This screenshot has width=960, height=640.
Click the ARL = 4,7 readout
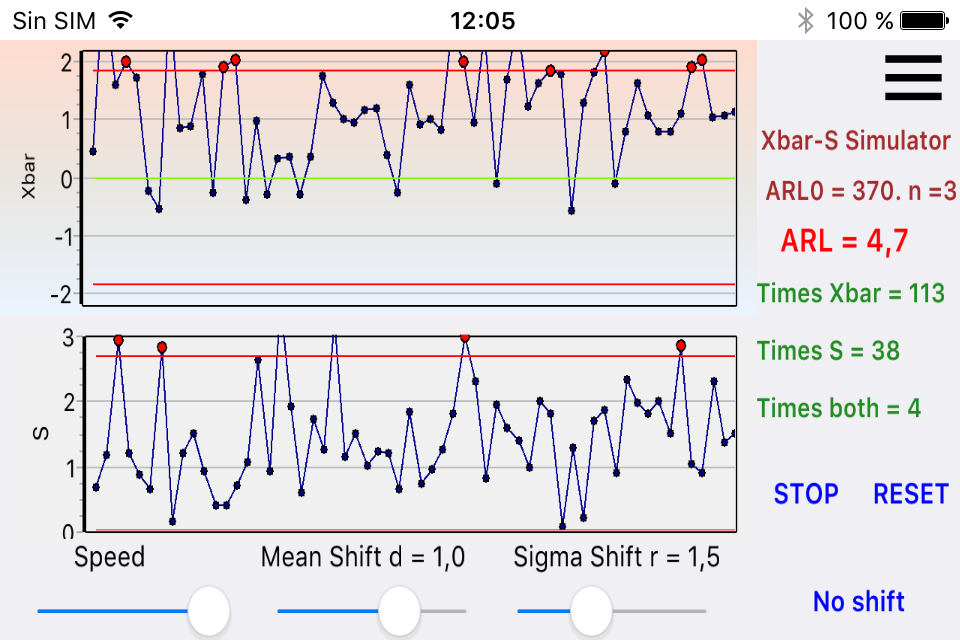click(844, 241)
